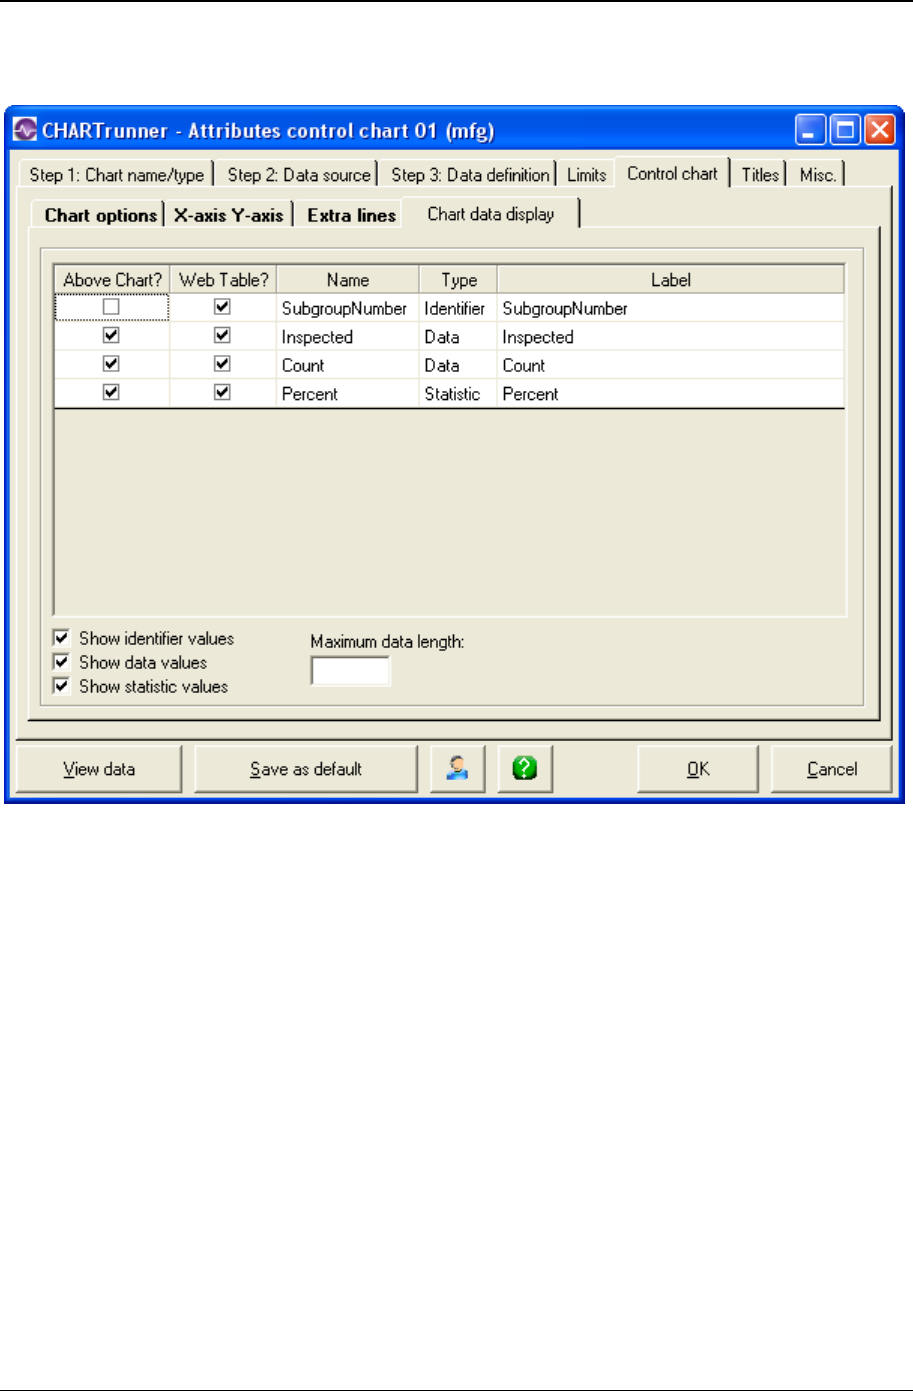
Task: Click the Name column header
Action: pos(348,280)
